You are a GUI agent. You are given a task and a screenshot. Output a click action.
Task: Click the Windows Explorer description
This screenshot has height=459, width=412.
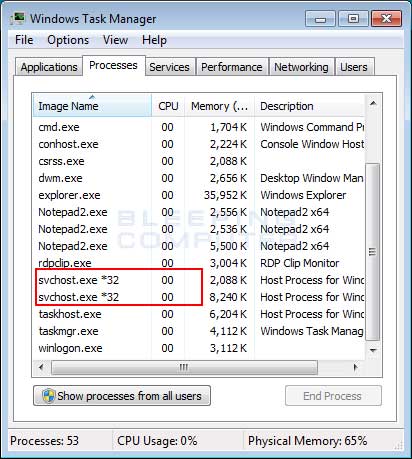(x=303, y=195)
